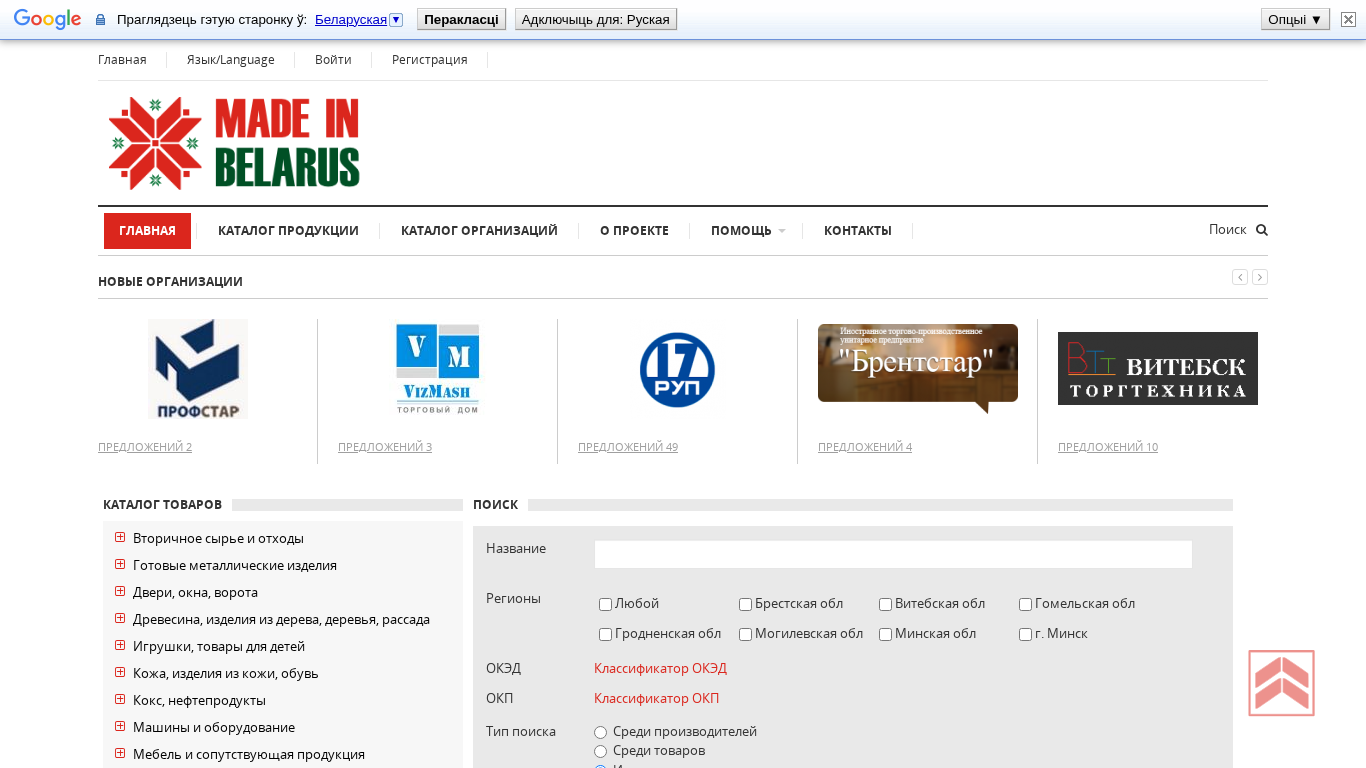
Task: Open the Профстар organization logo
Action: point(198,369)
